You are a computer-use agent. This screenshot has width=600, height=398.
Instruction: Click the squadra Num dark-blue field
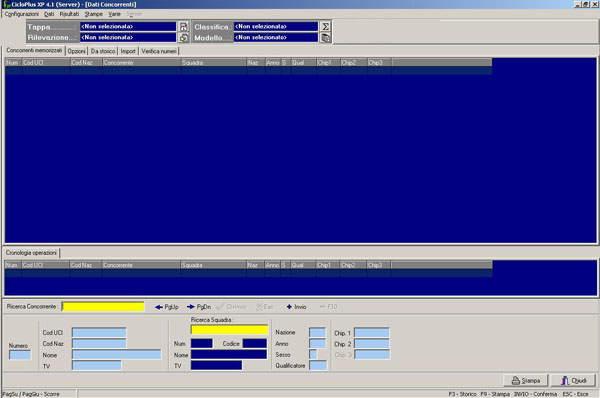pos(202,344)
